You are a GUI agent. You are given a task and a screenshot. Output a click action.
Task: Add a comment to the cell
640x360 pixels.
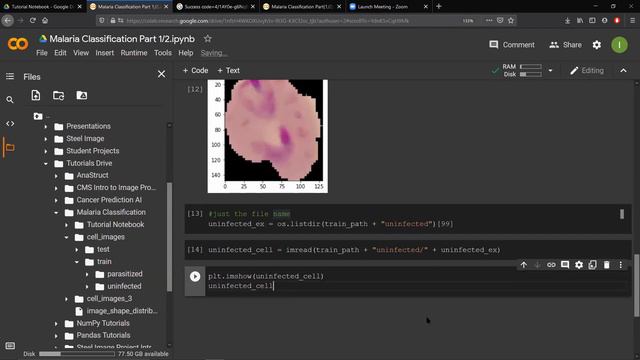point(565,265)
